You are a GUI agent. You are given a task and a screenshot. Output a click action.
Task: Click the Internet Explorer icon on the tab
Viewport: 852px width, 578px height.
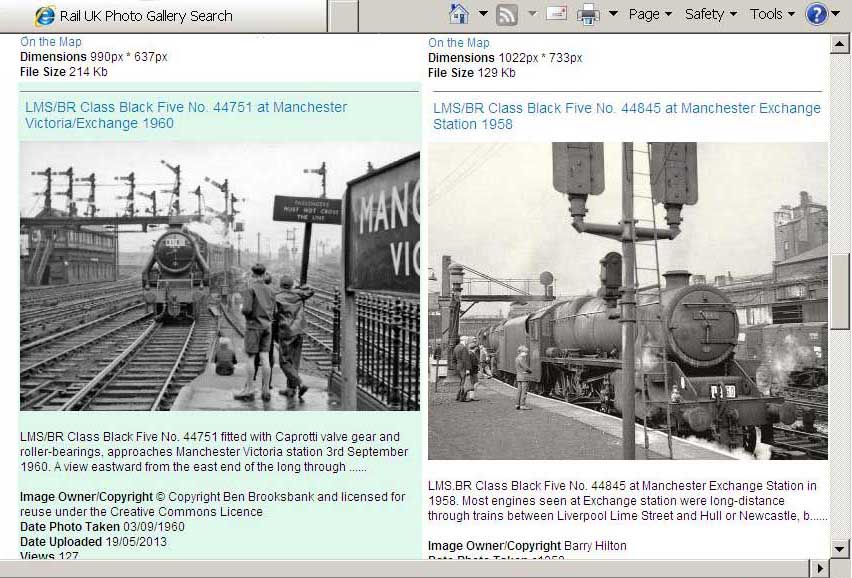click(45, 16)
